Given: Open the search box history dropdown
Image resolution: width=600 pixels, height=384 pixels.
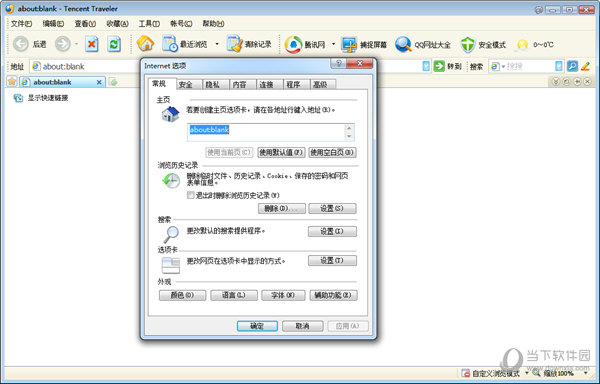Looking at the screenshot, I should pos(559,66).
